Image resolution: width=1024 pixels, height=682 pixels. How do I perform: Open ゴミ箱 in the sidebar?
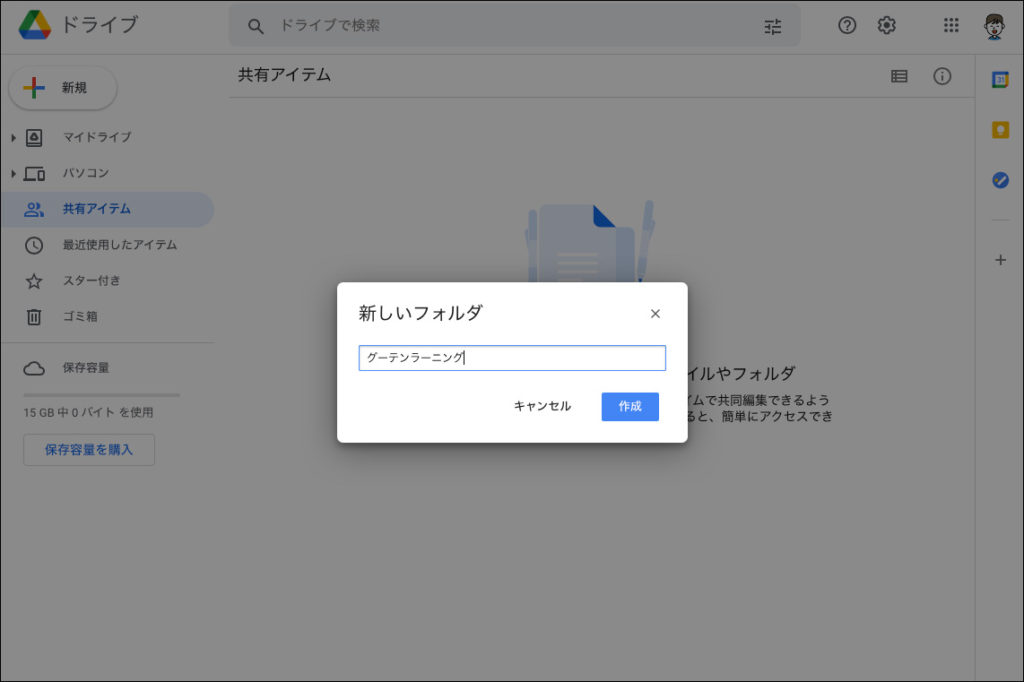point(80,317)
